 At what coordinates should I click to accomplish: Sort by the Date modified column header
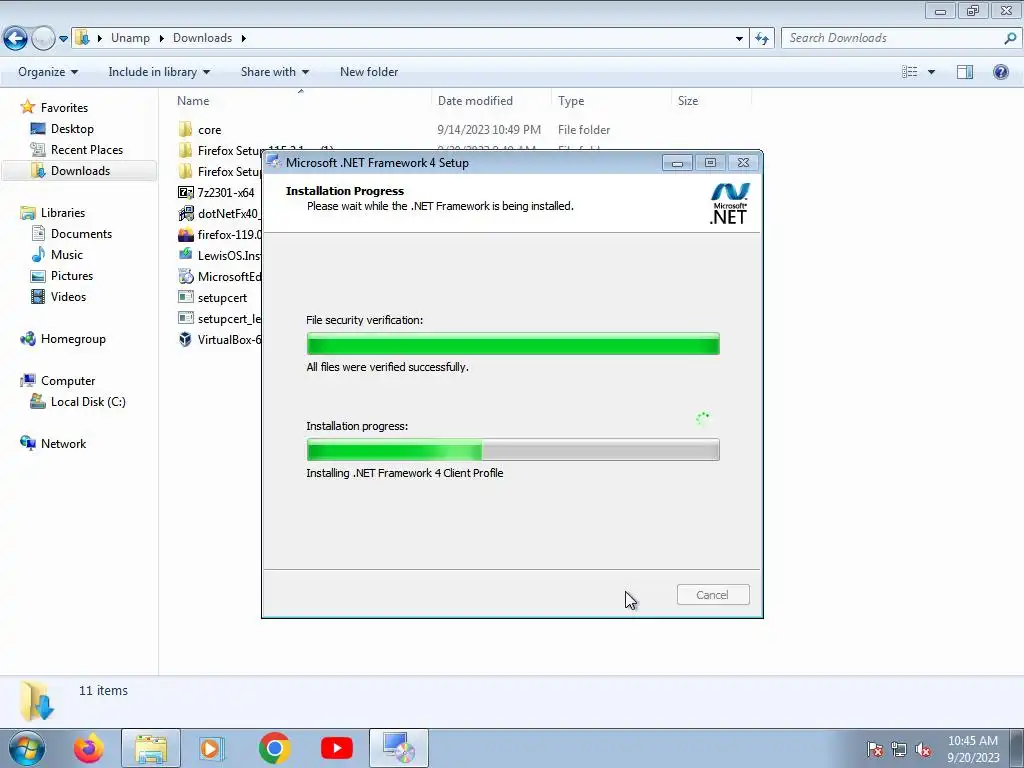pyautogui.click(x=475, y=101)
